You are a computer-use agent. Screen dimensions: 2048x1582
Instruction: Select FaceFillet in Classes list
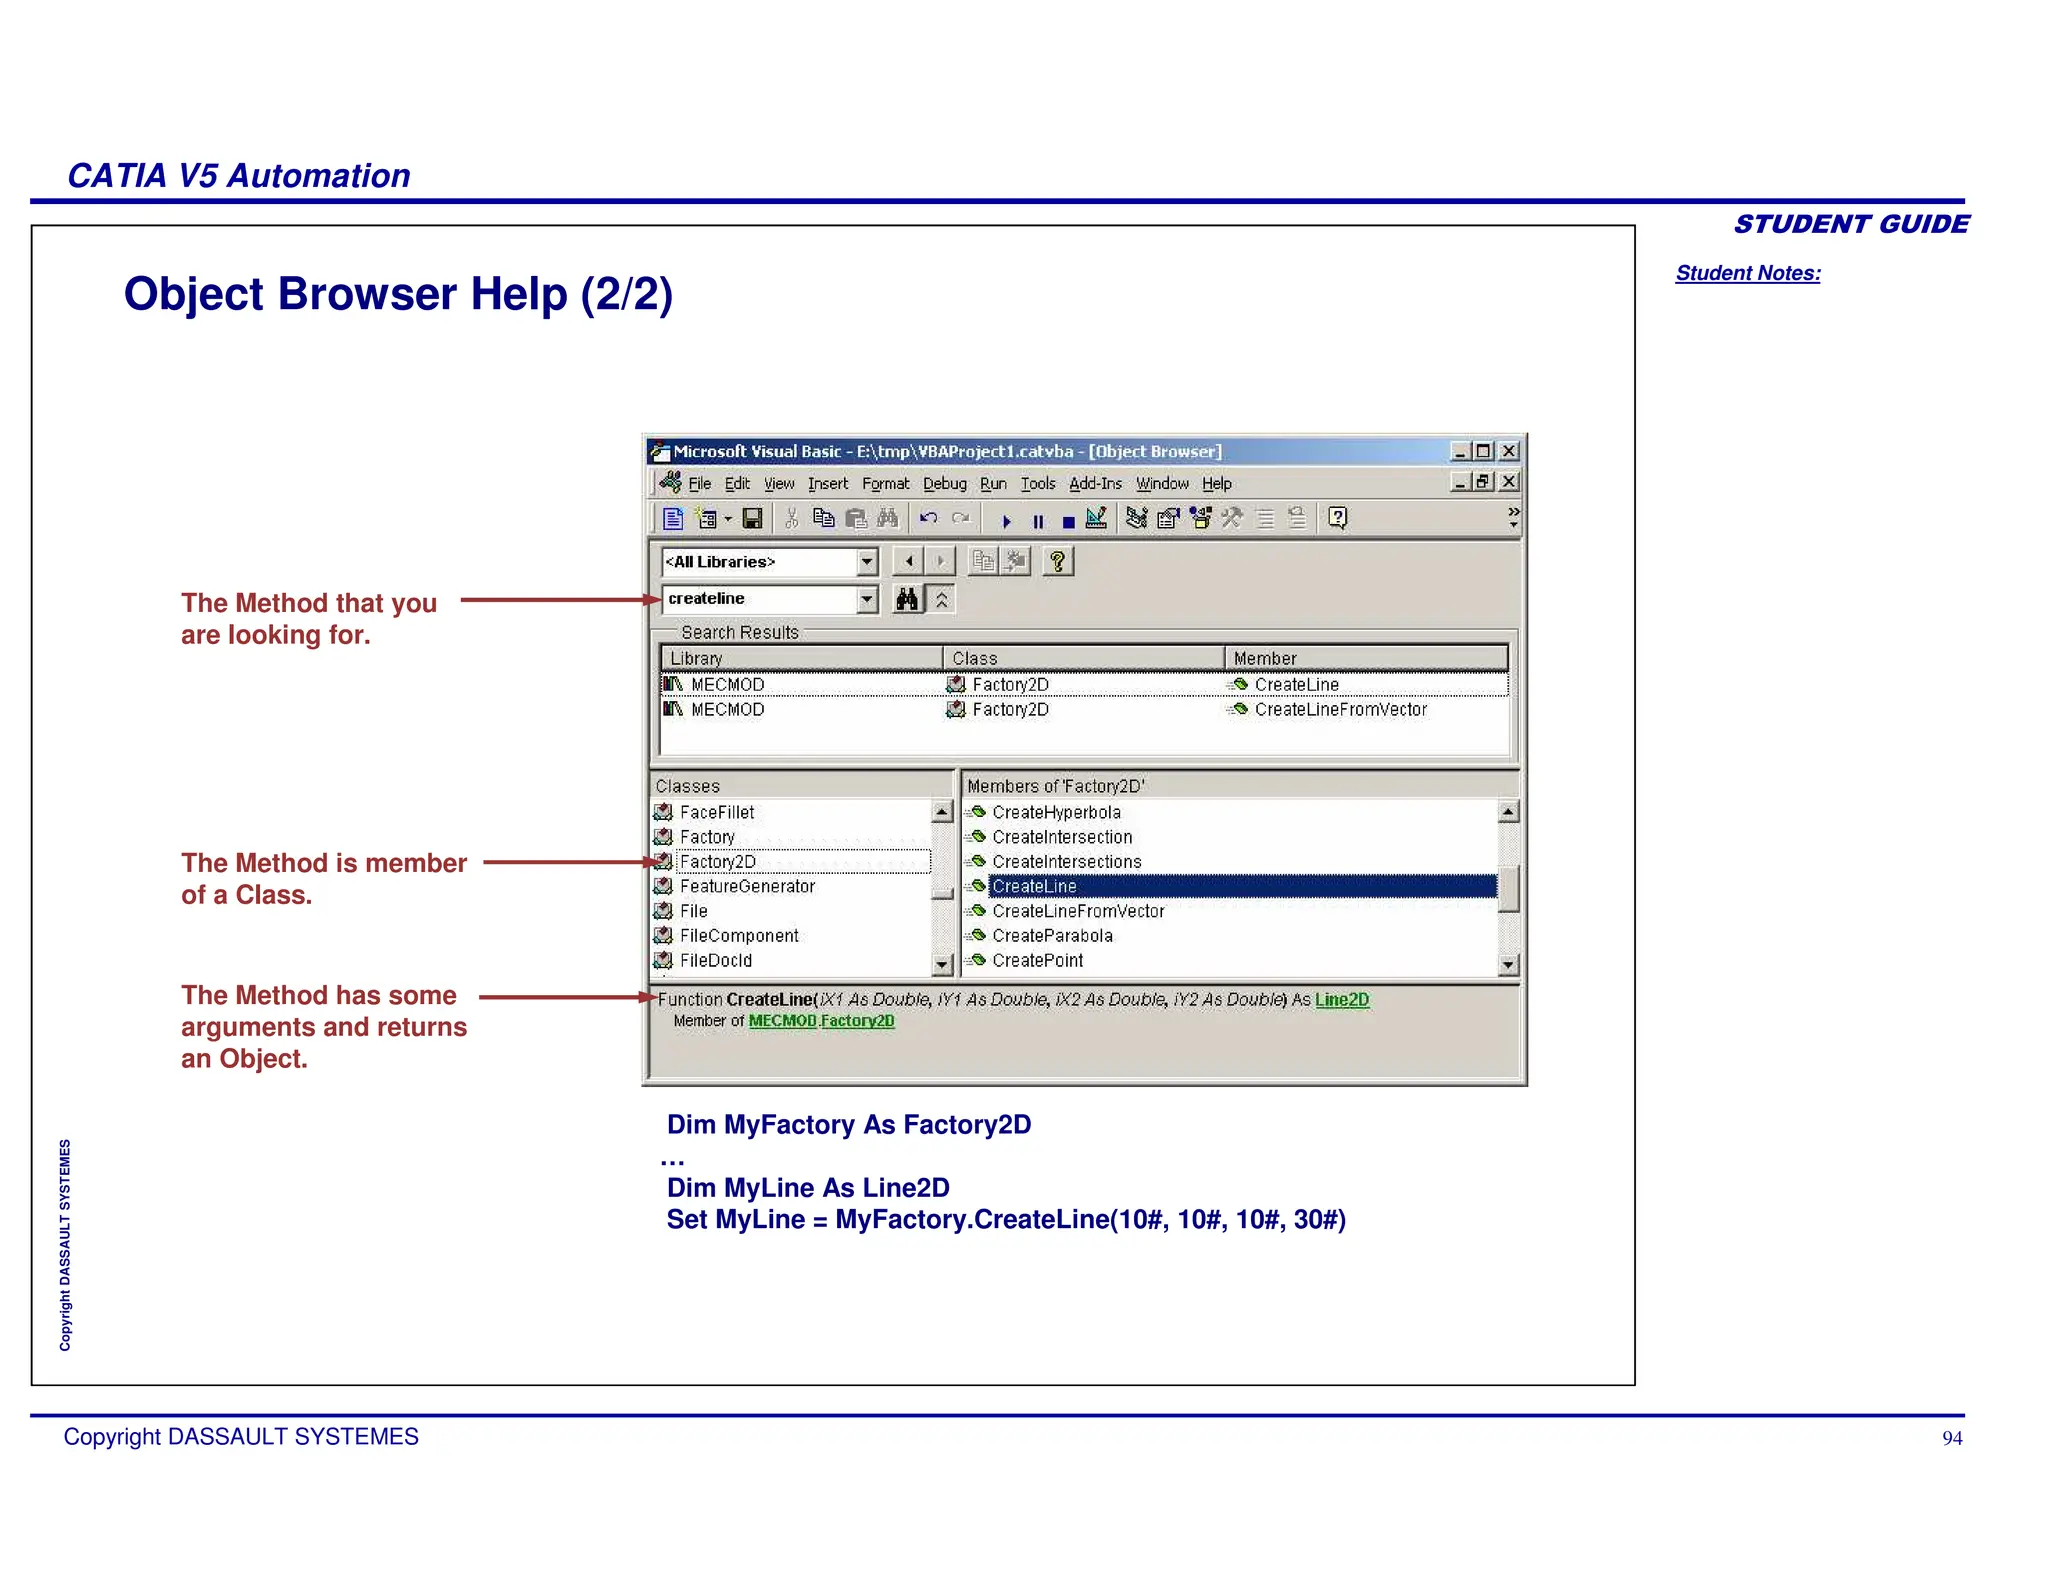pos(717,812)
